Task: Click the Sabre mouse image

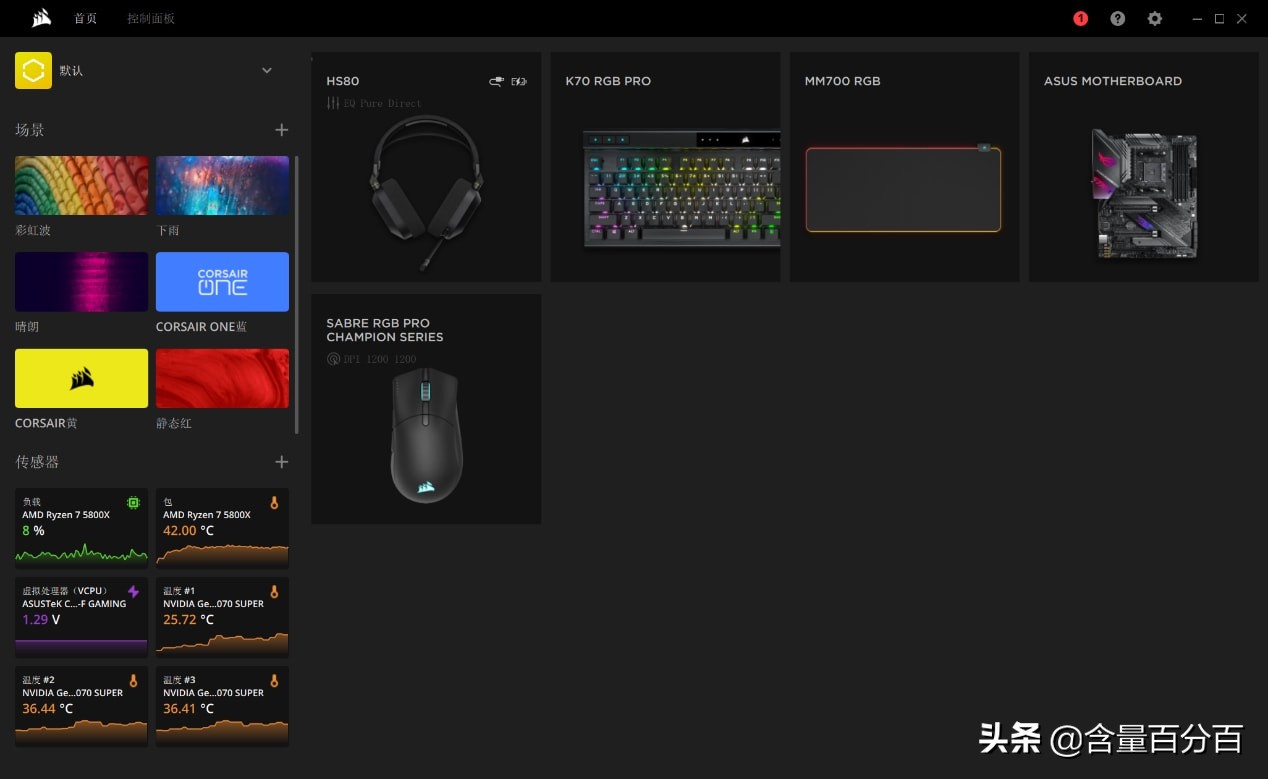Action: click(x=426, y=435)
